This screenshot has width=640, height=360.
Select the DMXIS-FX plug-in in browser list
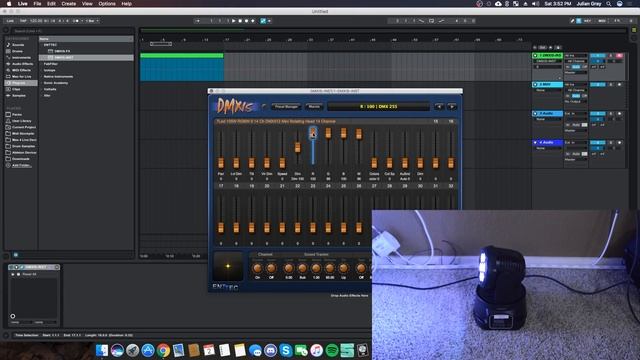(x=62, y=51)
